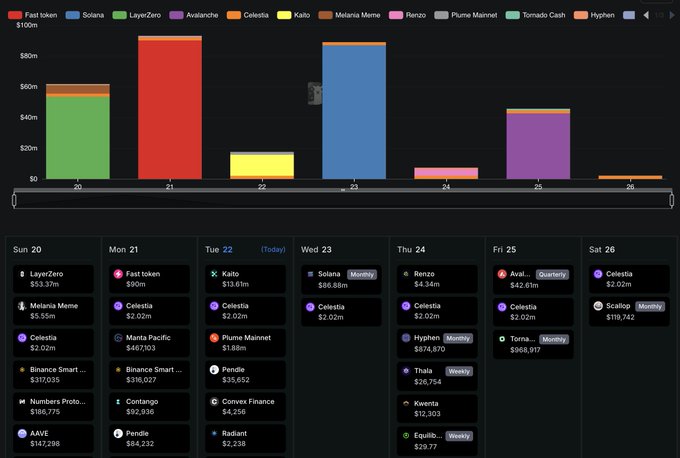Viewport: 680px width, 458px height.
Task: Open Numbers Protocol $186,775 card
Action: tap(53, 406)
